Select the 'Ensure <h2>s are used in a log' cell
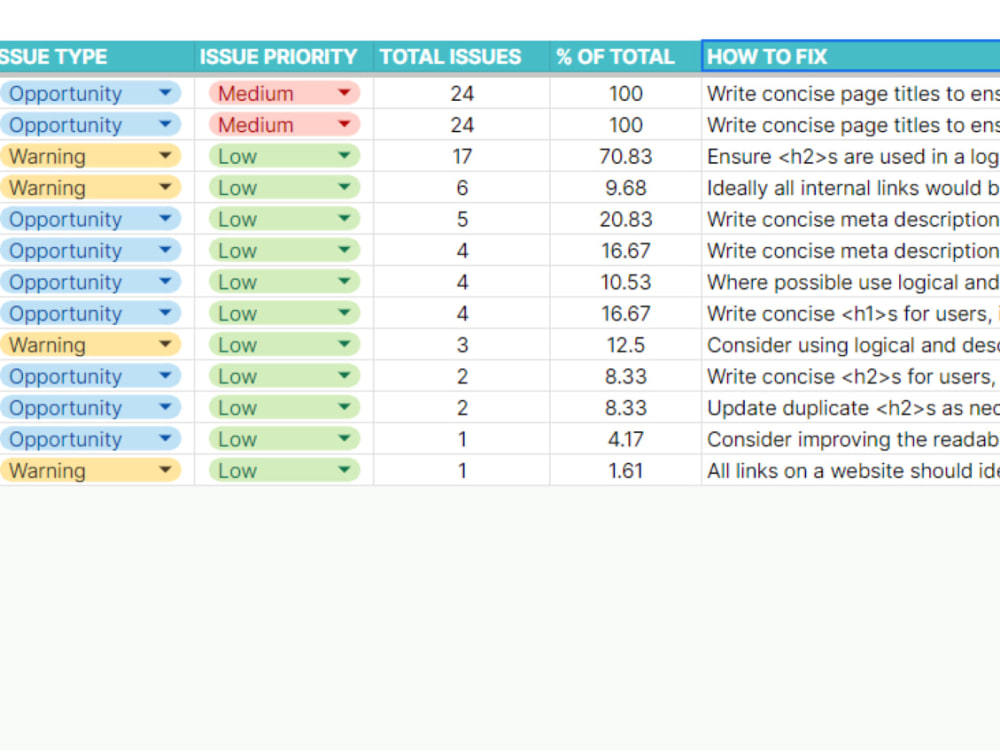 (851, 156)
